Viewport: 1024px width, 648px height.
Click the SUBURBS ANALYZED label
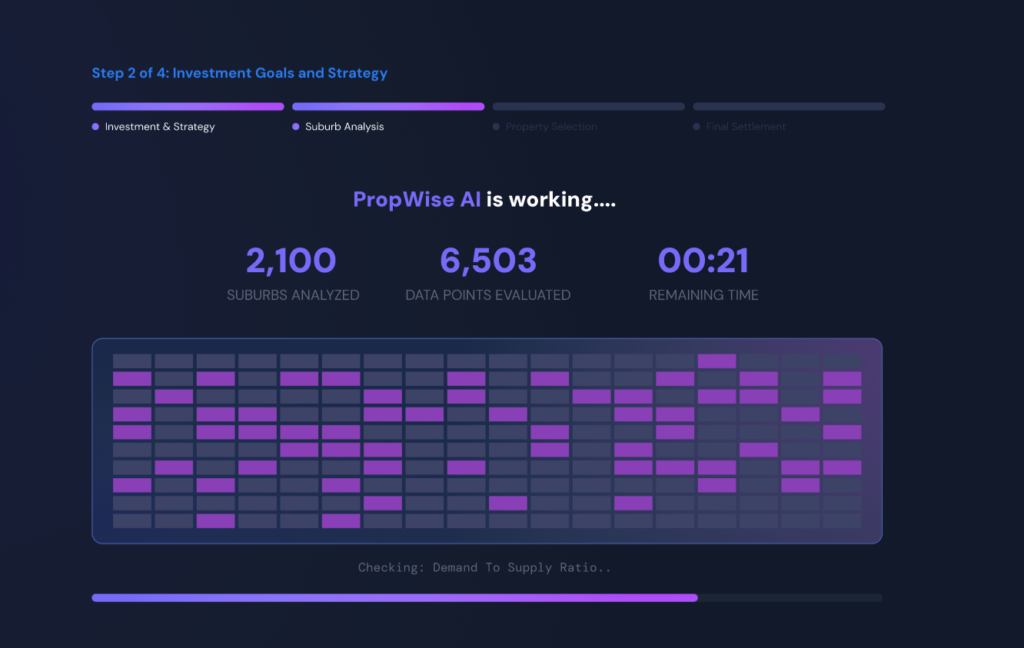coord(293,295)
